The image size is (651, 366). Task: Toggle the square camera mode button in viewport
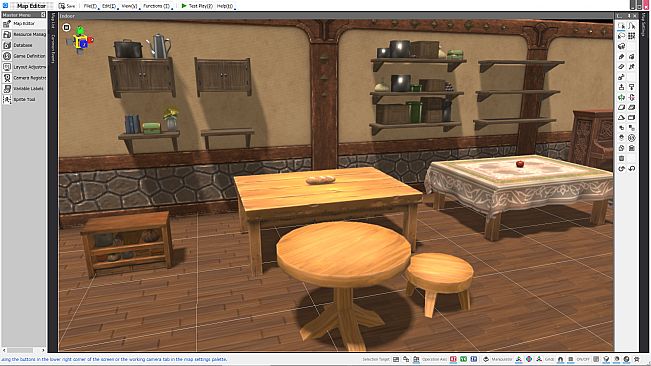(66, 27)
